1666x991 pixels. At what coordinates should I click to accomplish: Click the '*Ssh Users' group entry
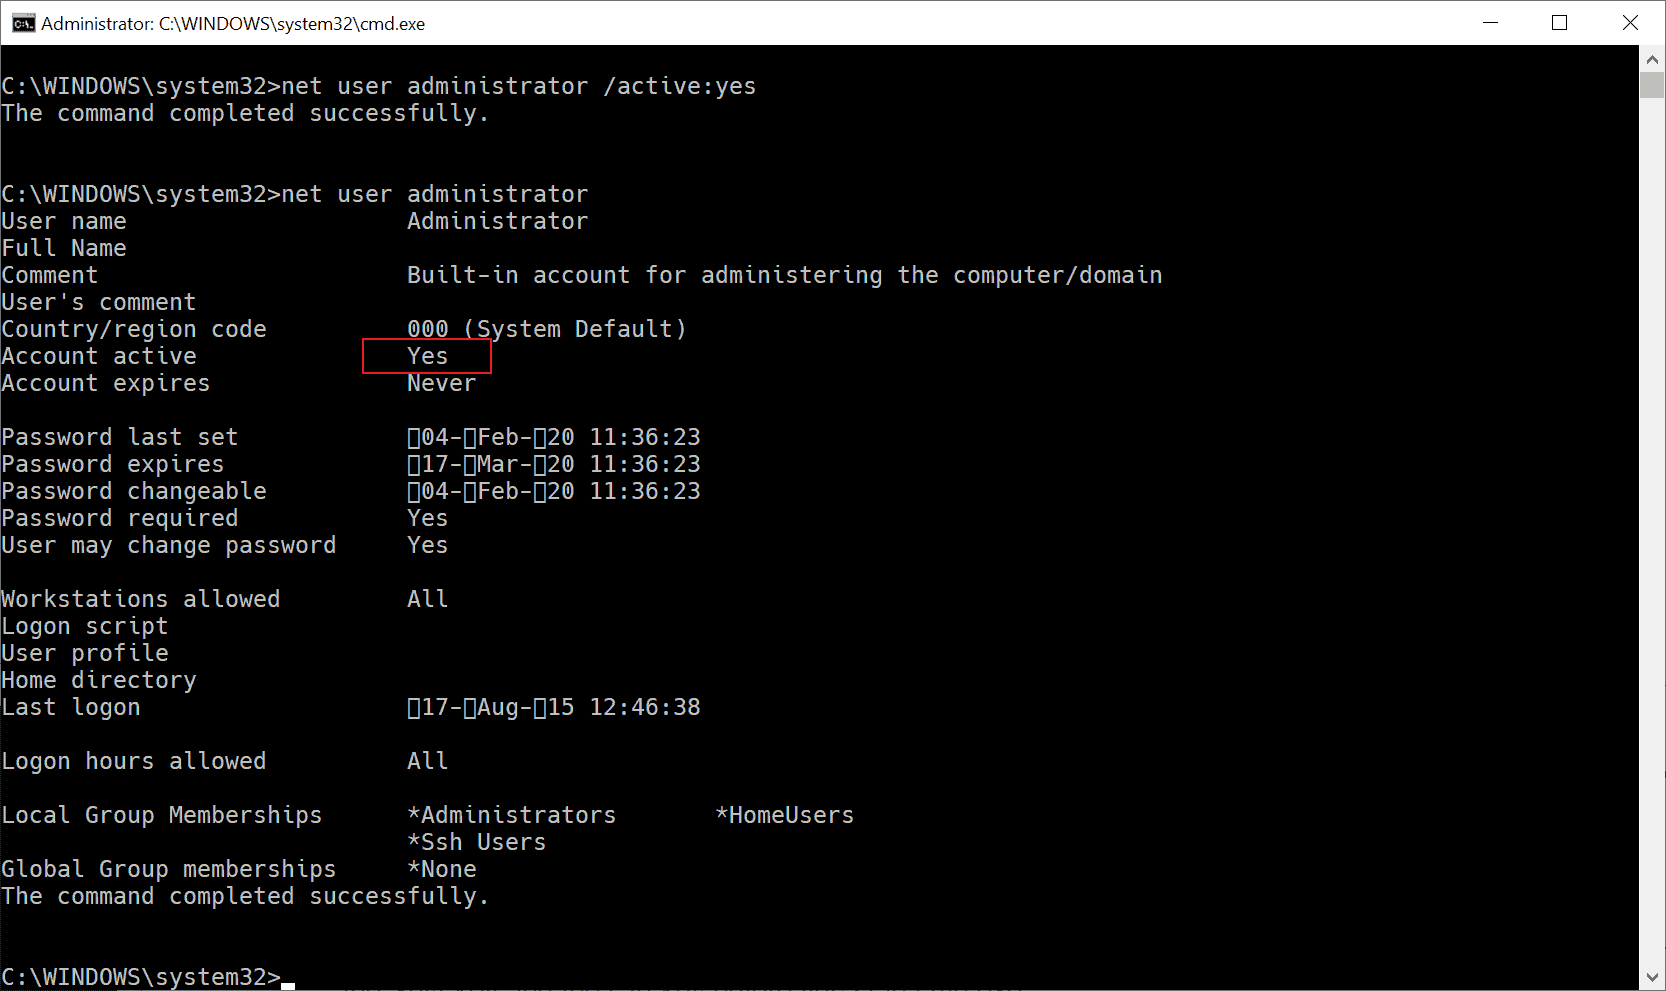click(477, 842)
